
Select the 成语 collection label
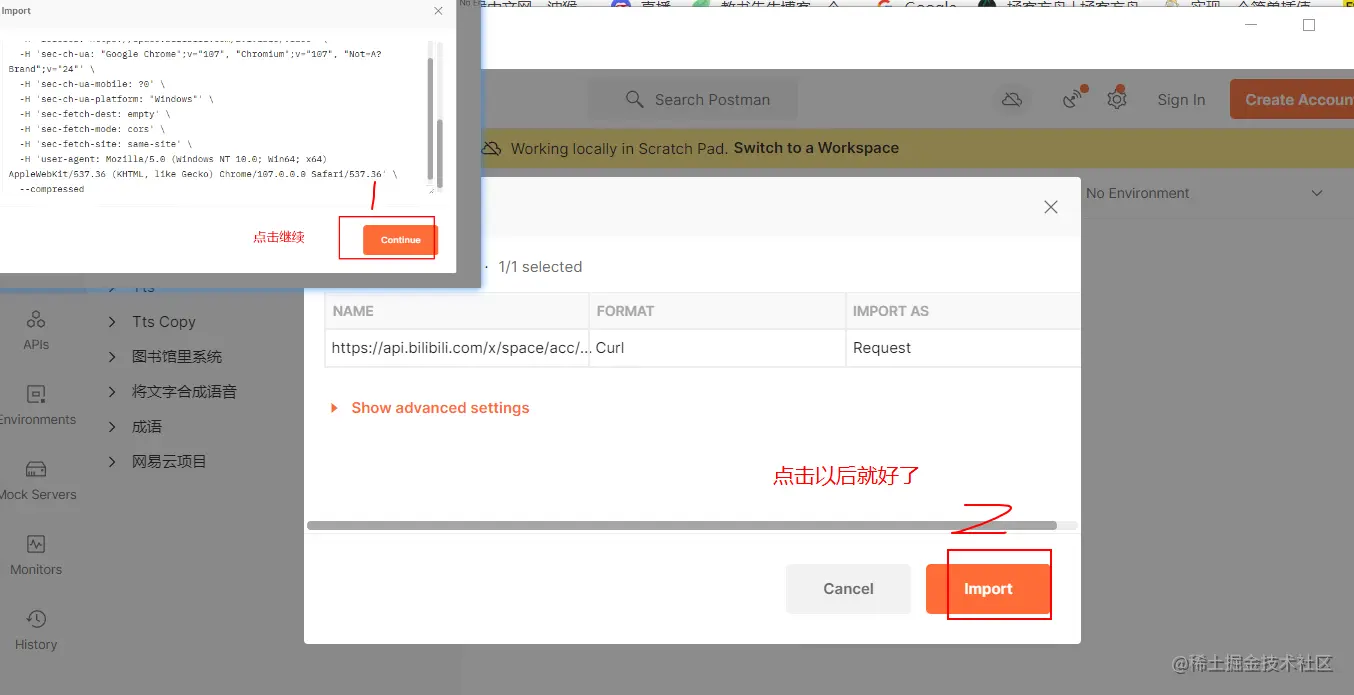click(147, 427)
